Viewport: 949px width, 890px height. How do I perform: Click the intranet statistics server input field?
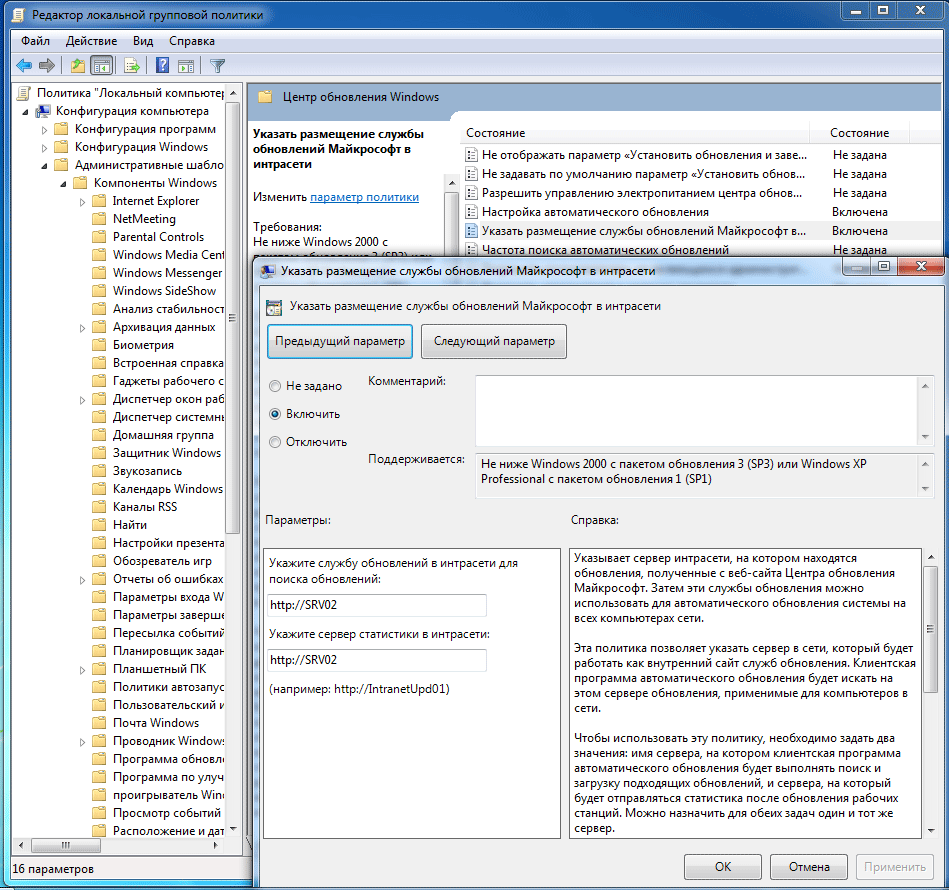(x=376, y=660)
